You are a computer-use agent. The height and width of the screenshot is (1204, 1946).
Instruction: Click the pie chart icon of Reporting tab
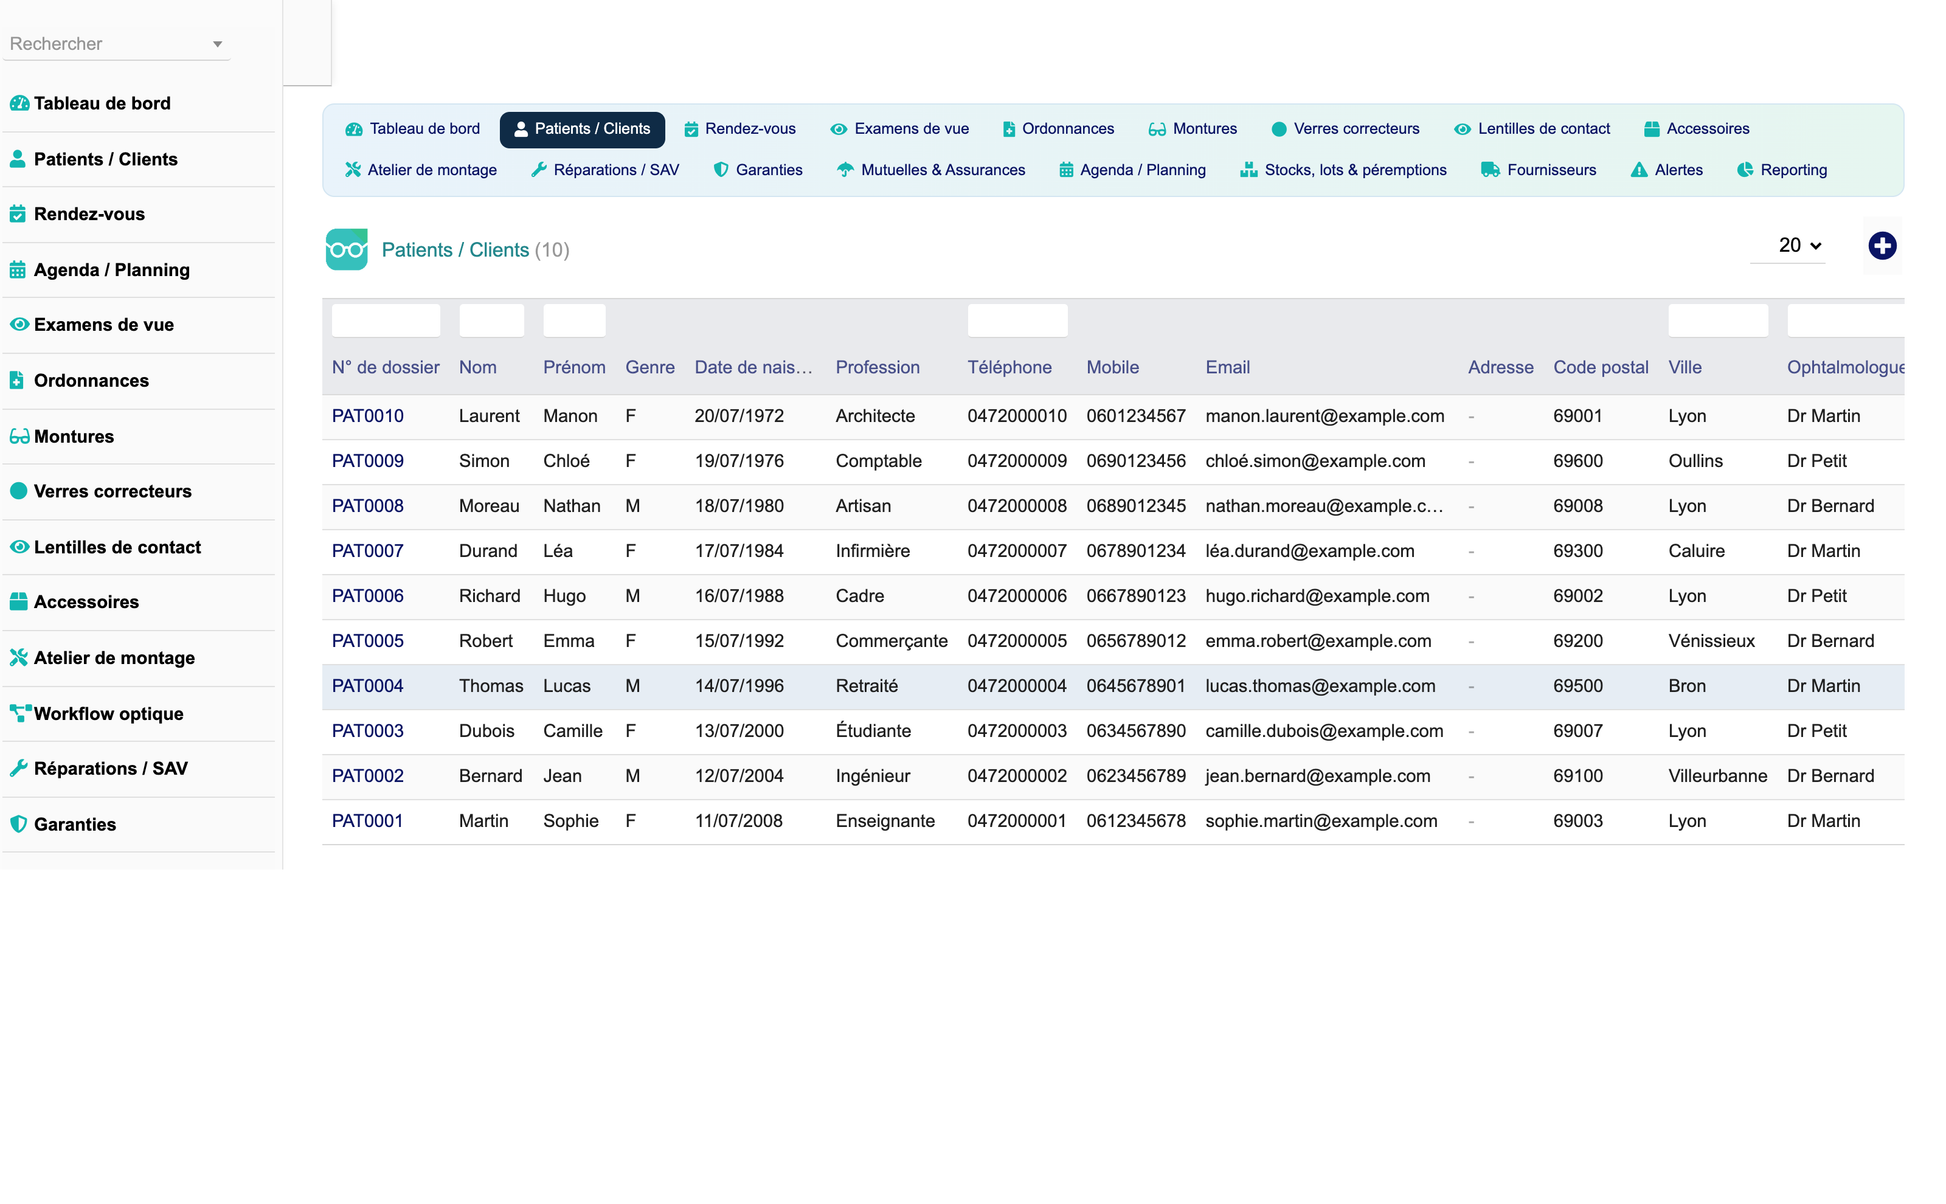pos(1745,170)
